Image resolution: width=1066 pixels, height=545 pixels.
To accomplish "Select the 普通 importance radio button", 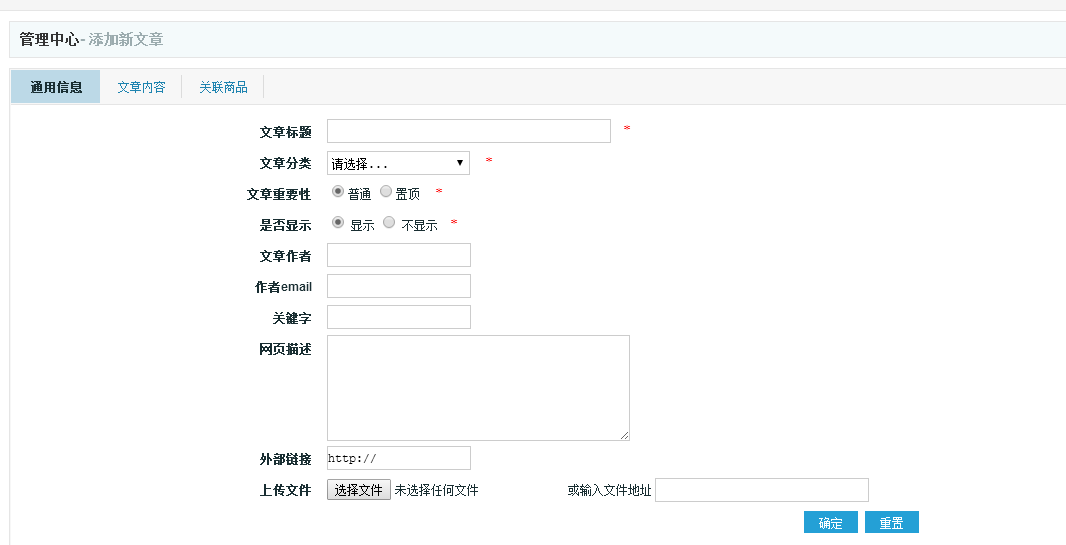I will [x=338, y=191].
